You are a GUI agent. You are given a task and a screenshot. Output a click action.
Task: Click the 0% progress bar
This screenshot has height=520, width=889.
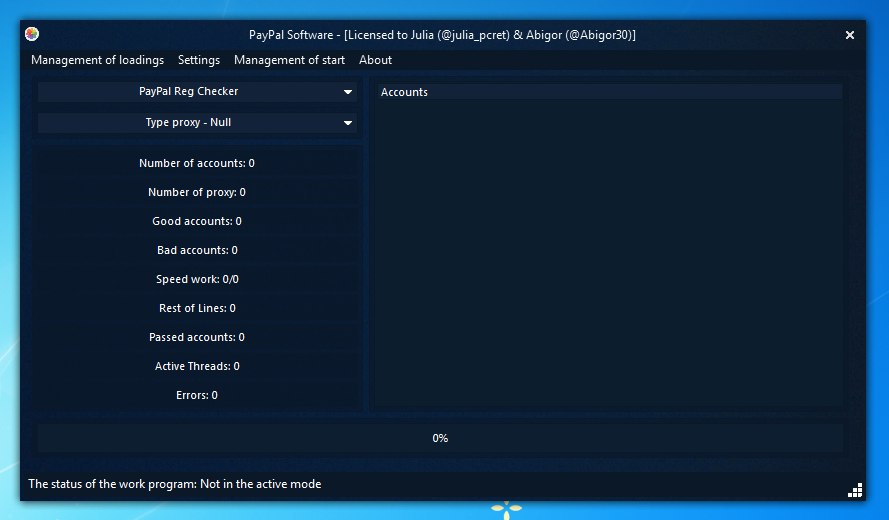pyautogui.click(x=440, y=438)
